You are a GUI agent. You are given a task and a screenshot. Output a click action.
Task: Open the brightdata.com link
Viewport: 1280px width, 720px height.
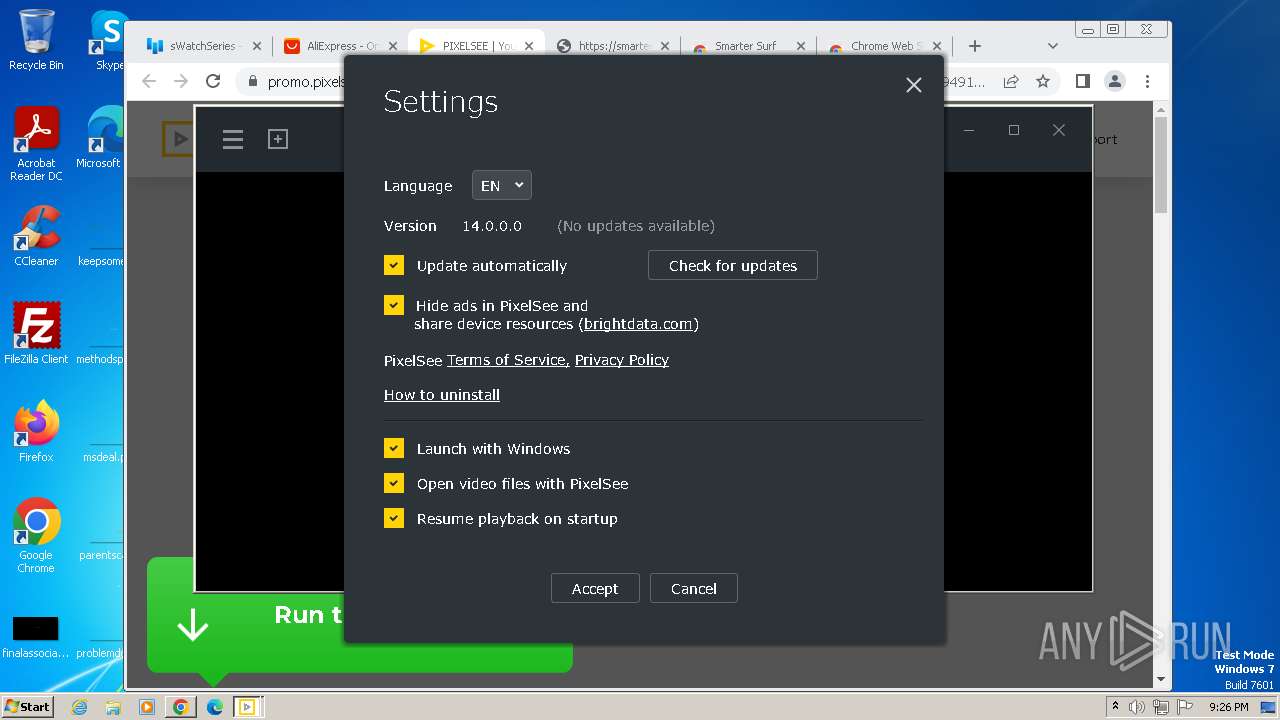point(638,324)
